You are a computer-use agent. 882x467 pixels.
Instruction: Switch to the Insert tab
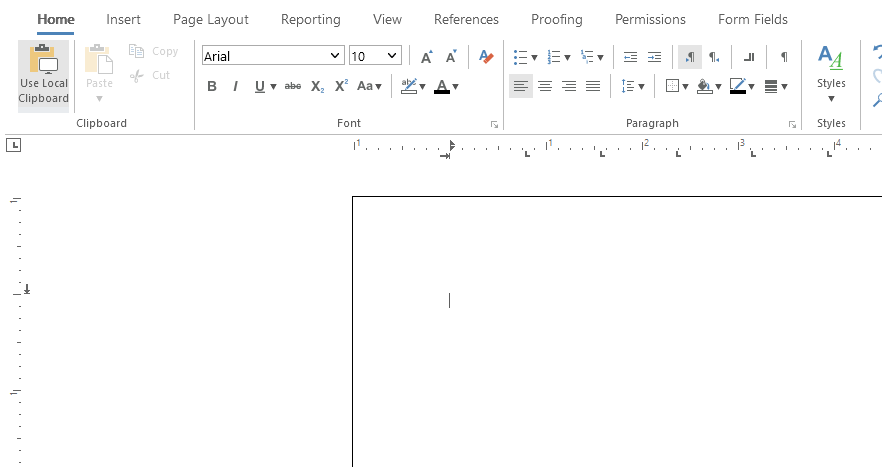click(123, 19)
